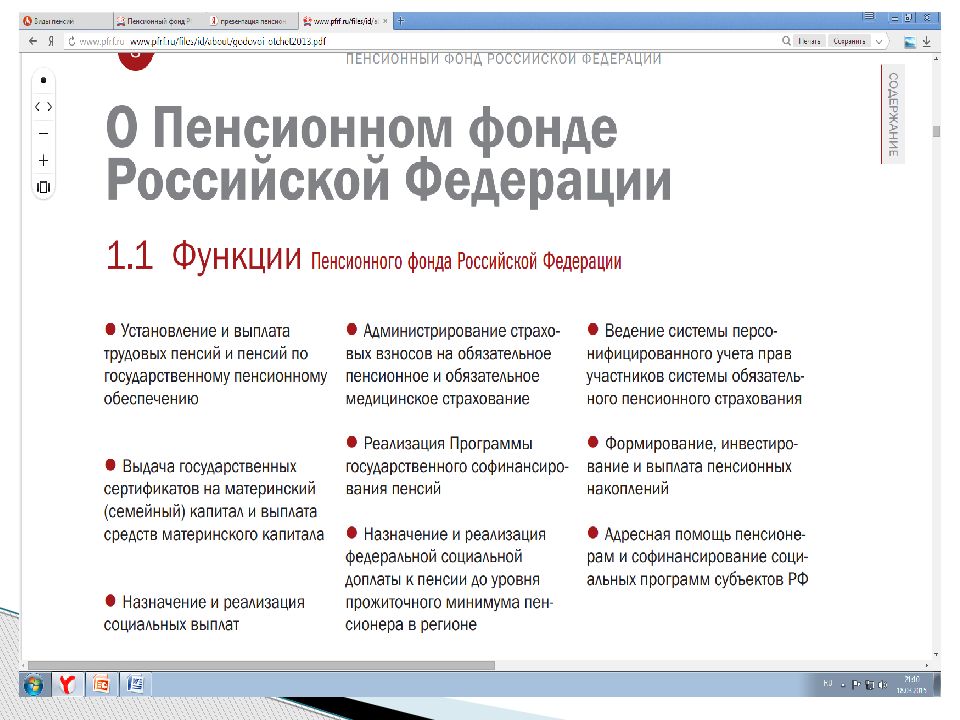Zoom out with the minus button
This screenshot has width=960, height=720.
click(43, 133)
